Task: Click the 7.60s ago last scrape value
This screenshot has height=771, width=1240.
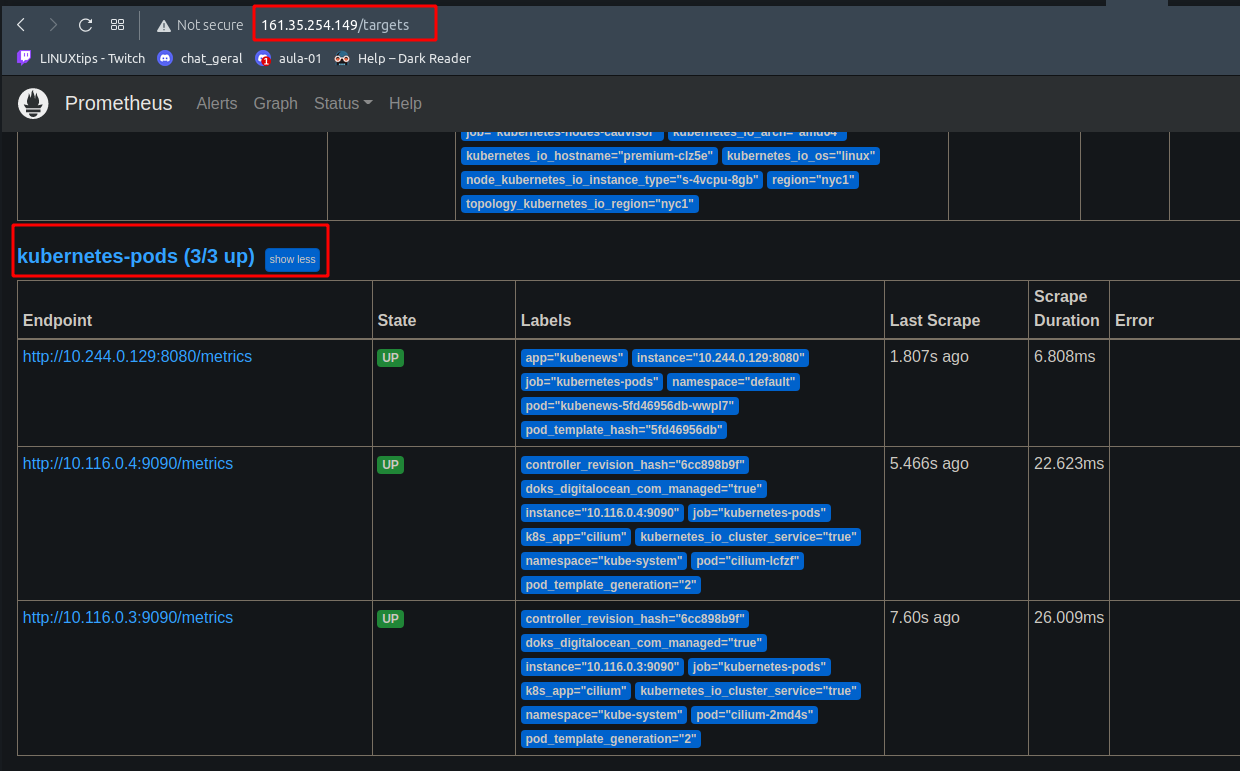Action: (925, 618)
